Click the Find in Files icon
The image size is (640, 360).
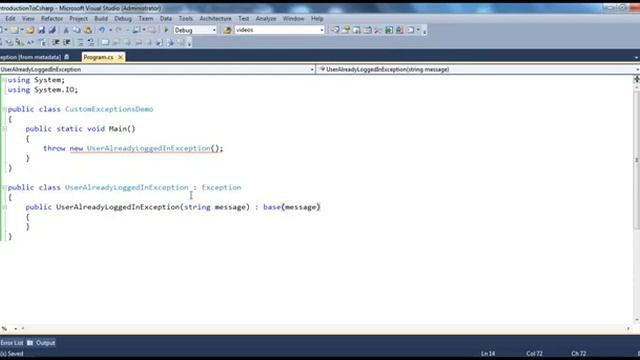[227, 30]
